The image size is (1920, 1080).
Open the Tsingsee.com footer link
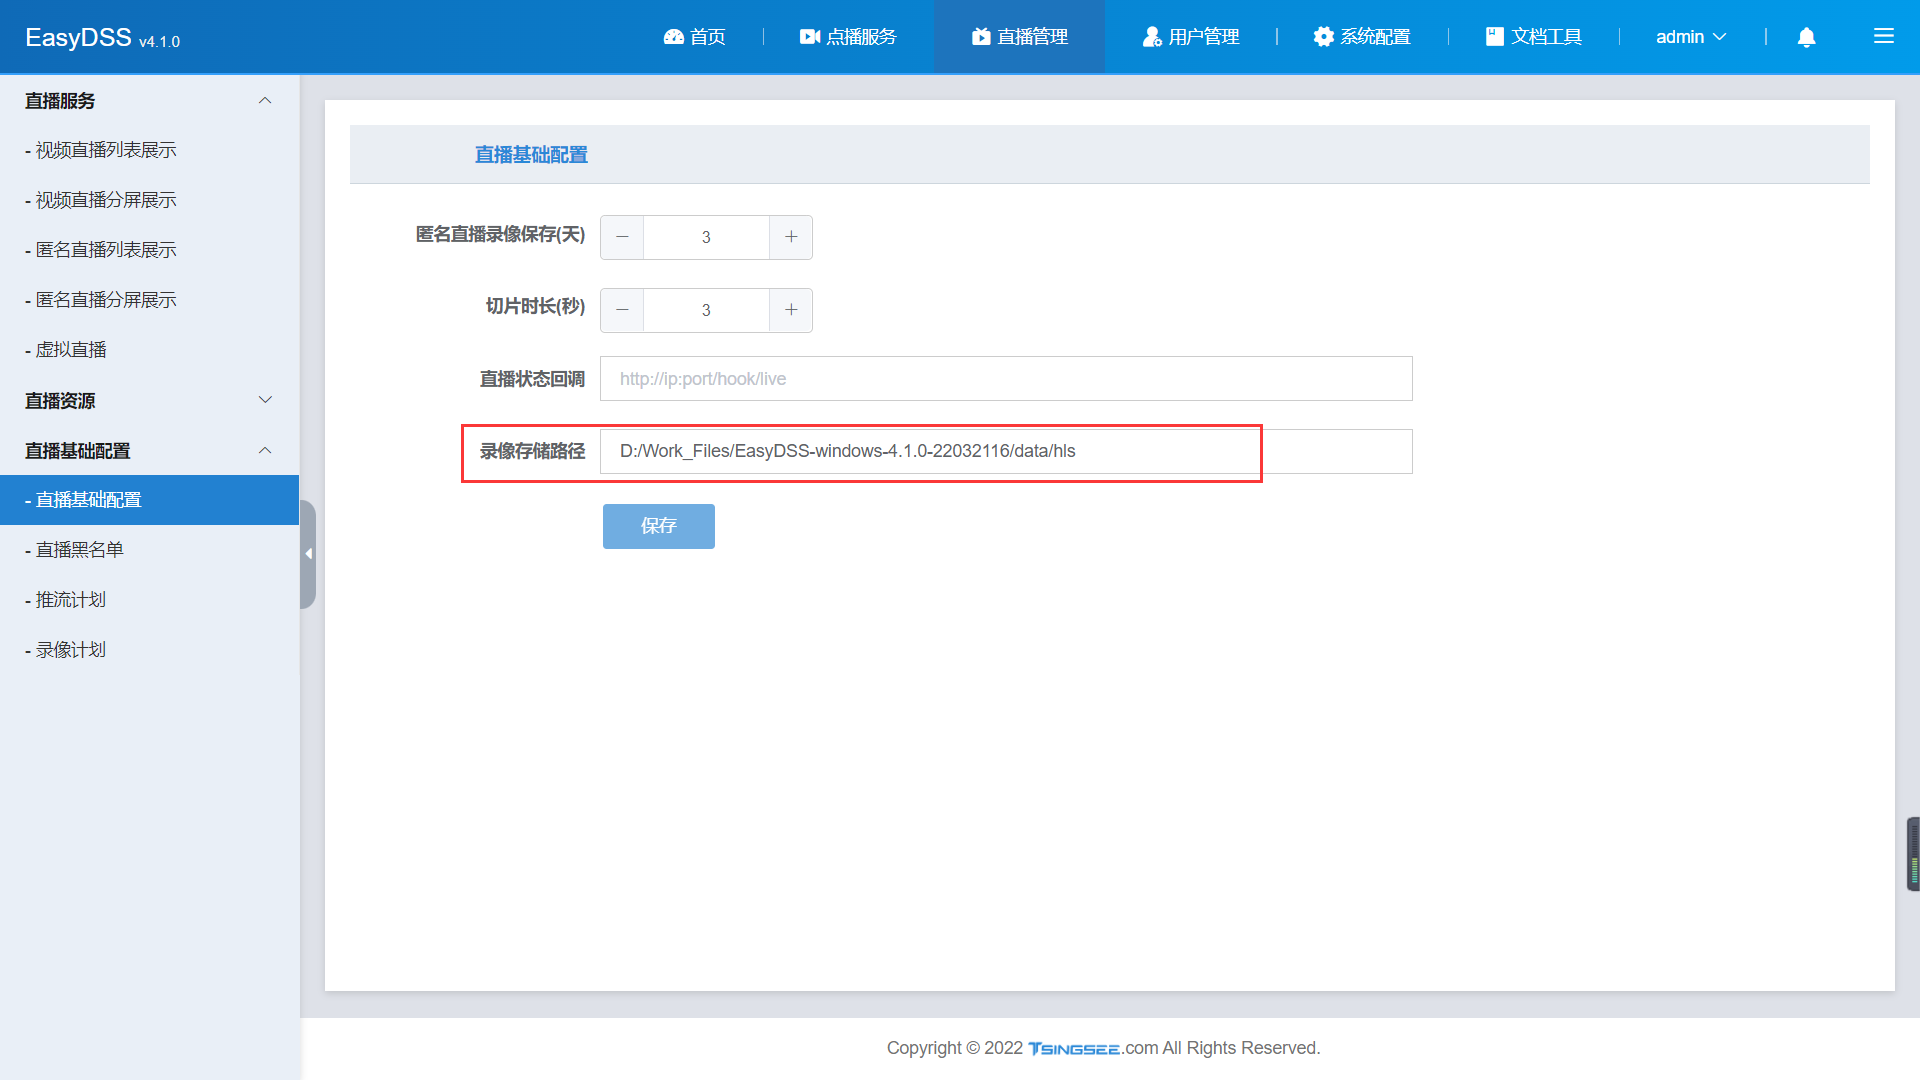(x=1074, y=1048)
